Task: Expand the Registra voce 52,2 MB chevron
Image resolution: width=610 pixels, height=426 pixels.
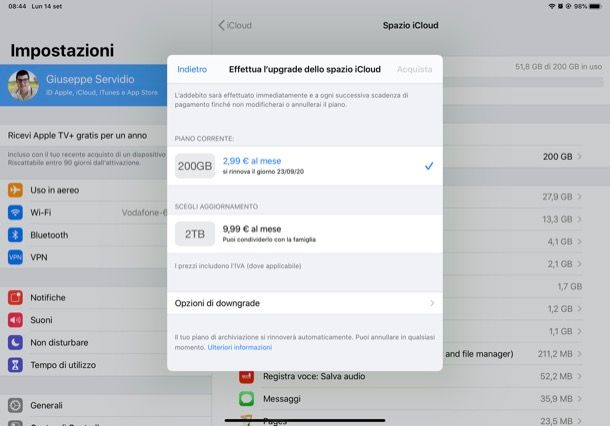Action: 579,376
